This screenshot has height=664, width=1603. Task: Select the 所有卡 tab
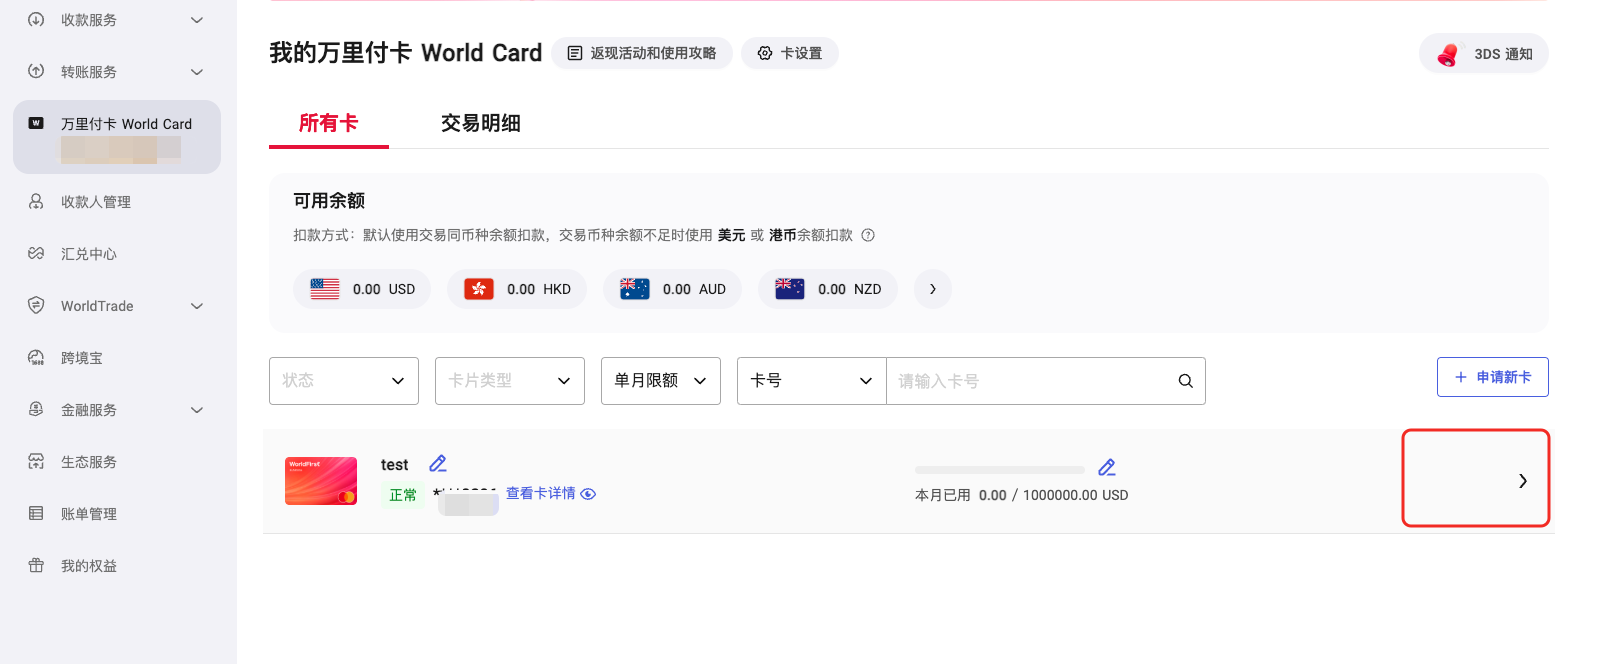(x=328, y=123)
